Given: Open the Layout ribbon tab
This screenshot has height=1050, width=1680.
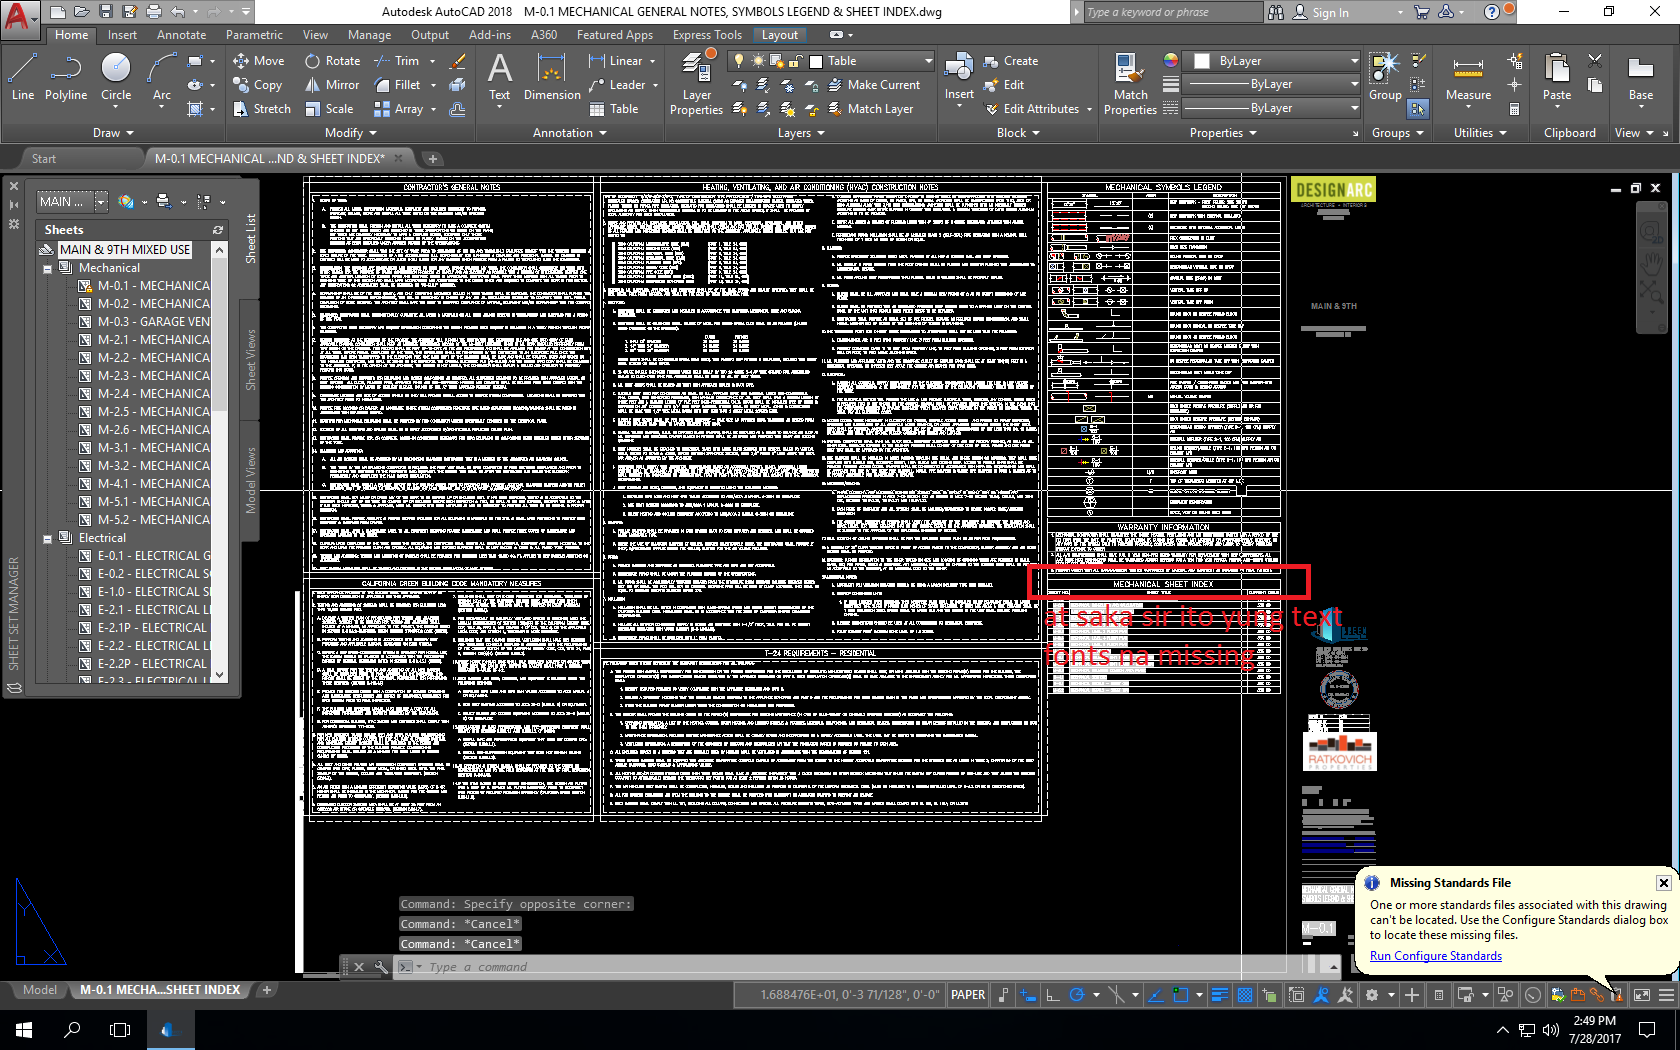Looking at the screenshot, I should 780,35.
